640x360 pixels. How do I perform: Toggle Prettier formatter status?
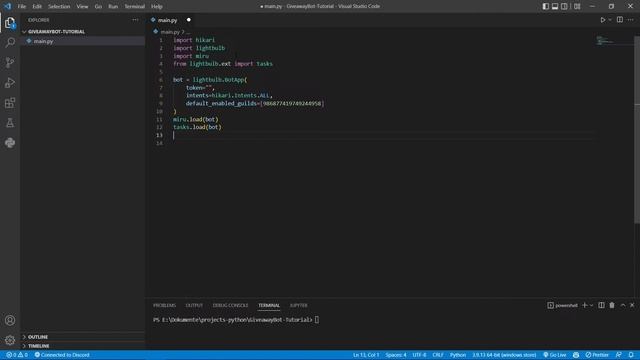pos(597,355)
